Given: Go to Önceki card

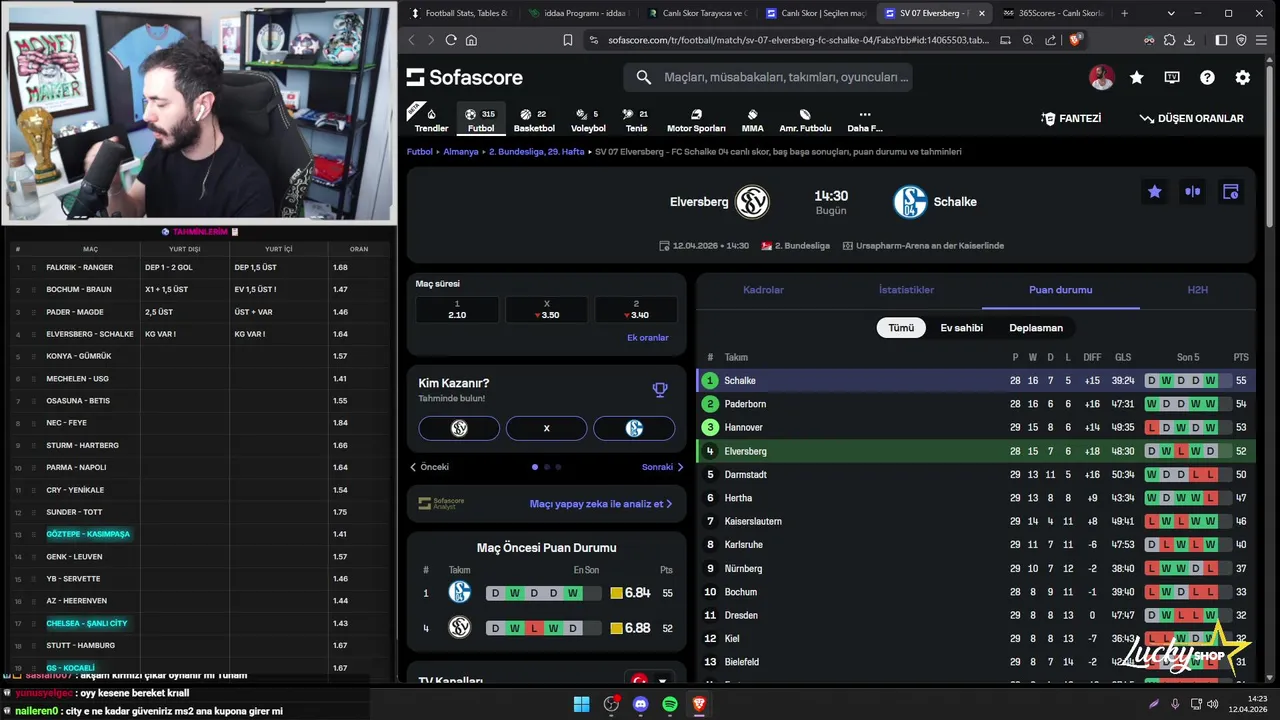Looking at the screenshot, I should click(x=430, y=467).
